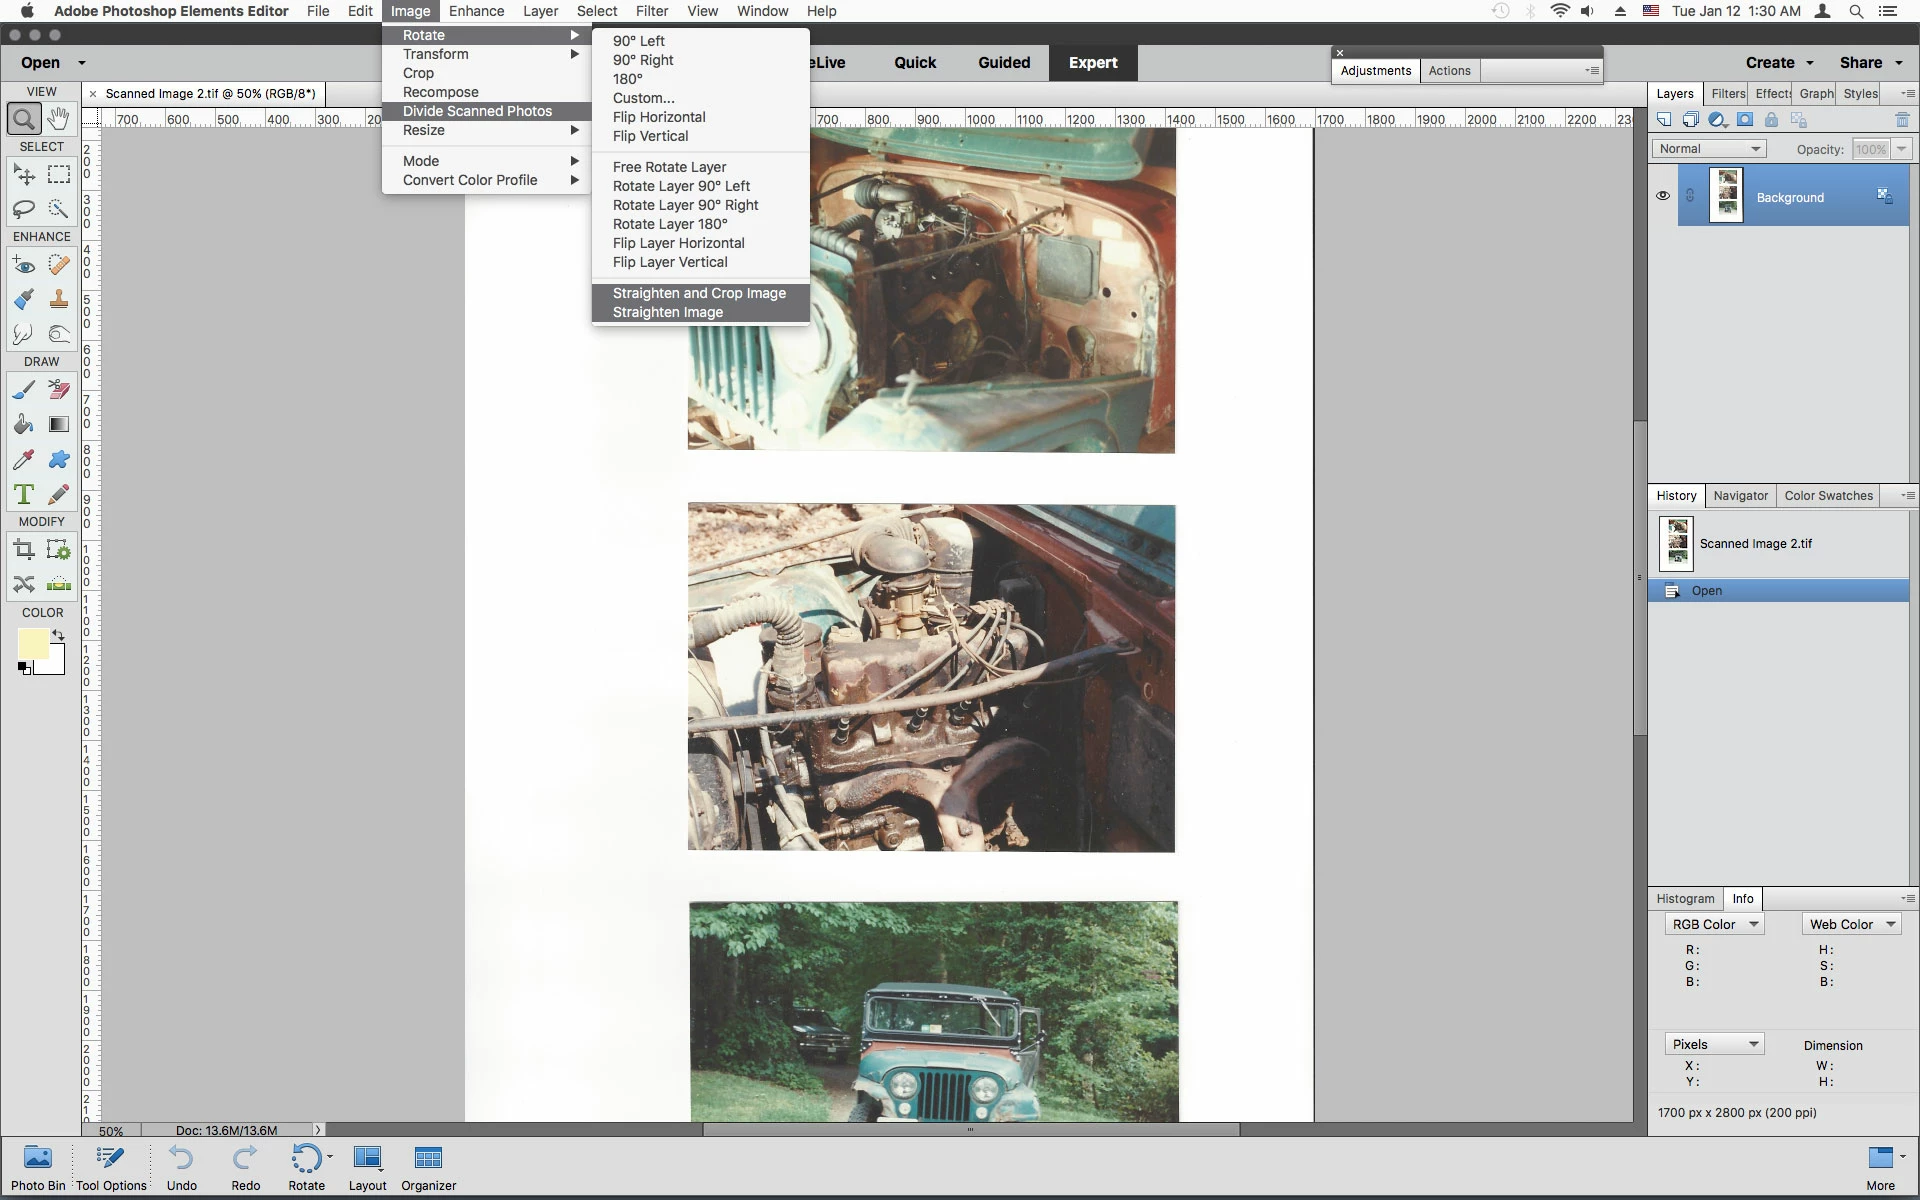Switch to the Navigator tab
Viewport: 1920px width, 1200px height.
tap(1740, 495)
